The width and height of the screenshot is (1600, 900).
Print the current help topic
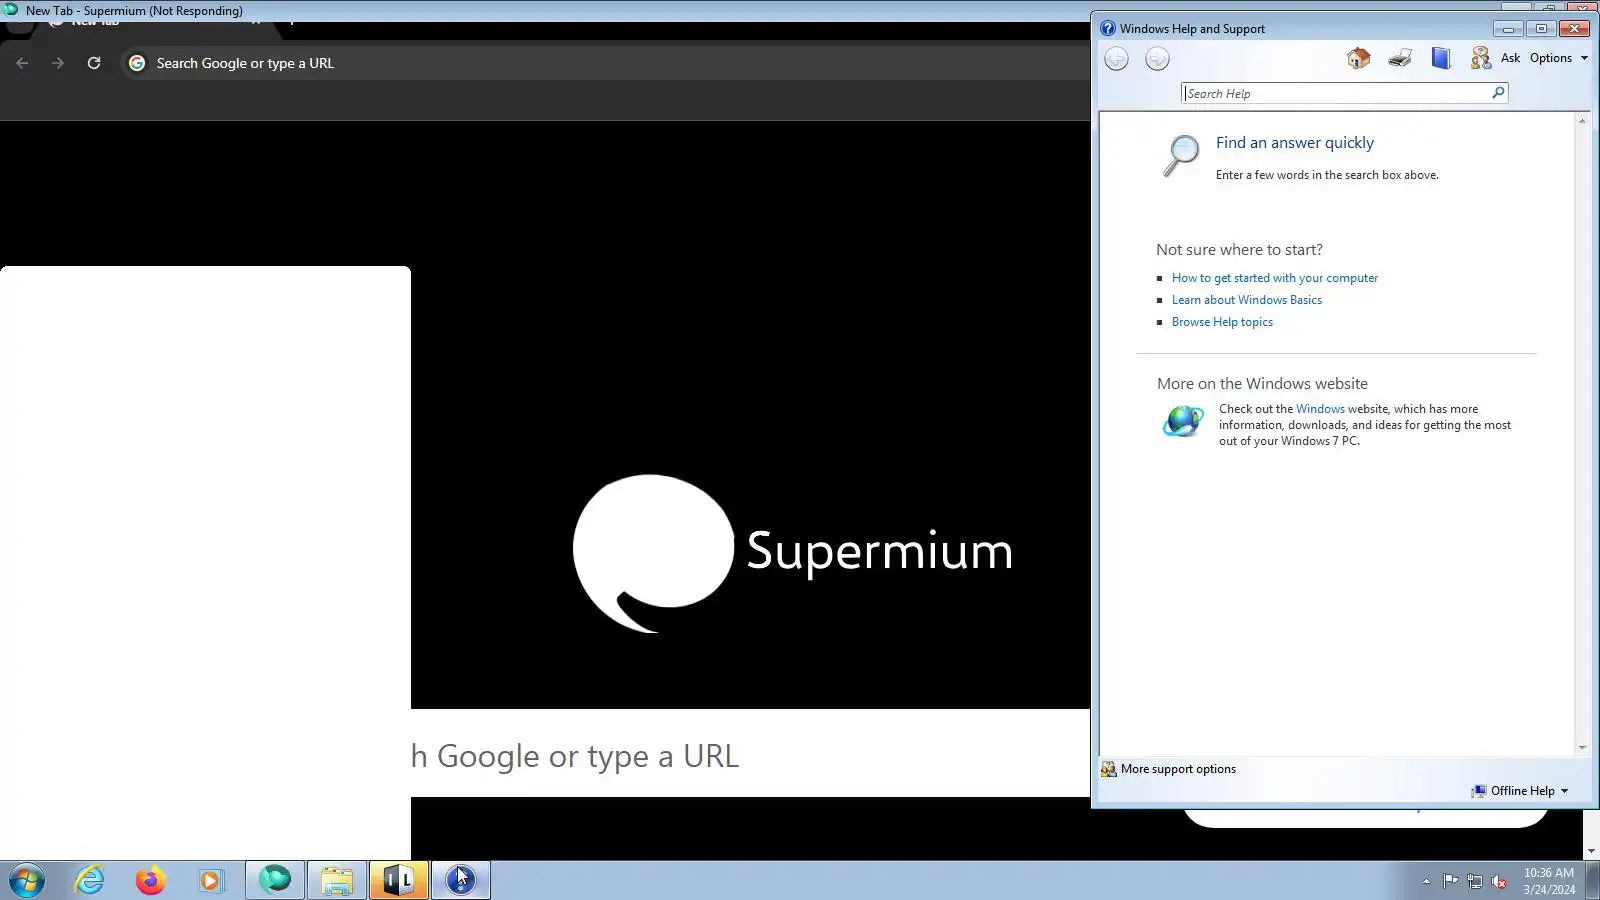pos(1400,58)
